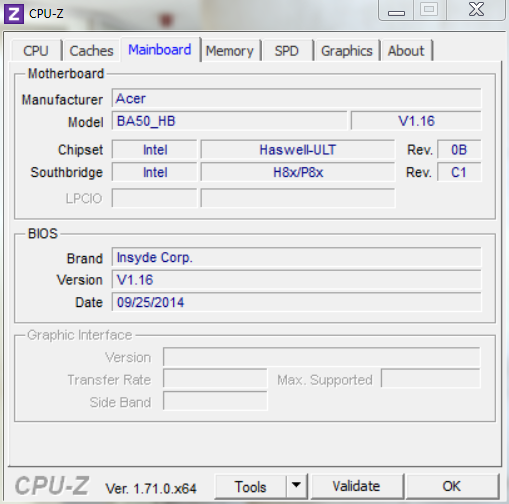Click the first empty LPCIO field
Viewport: 509px width, 504px height.
point(155,198)
